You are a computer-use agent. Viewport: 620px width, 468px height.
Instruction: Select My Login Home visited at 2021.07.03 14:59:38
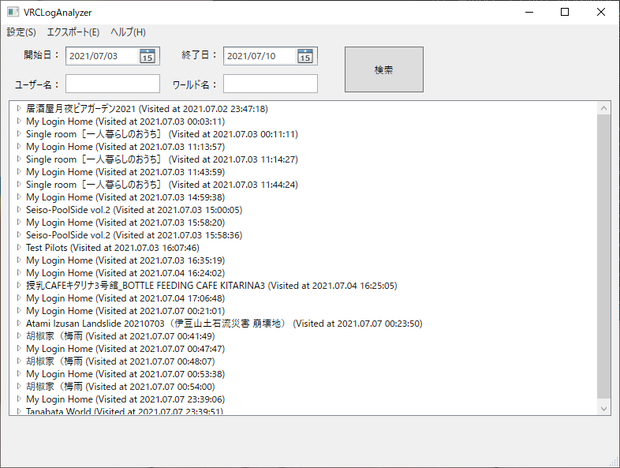coord(125,197)
